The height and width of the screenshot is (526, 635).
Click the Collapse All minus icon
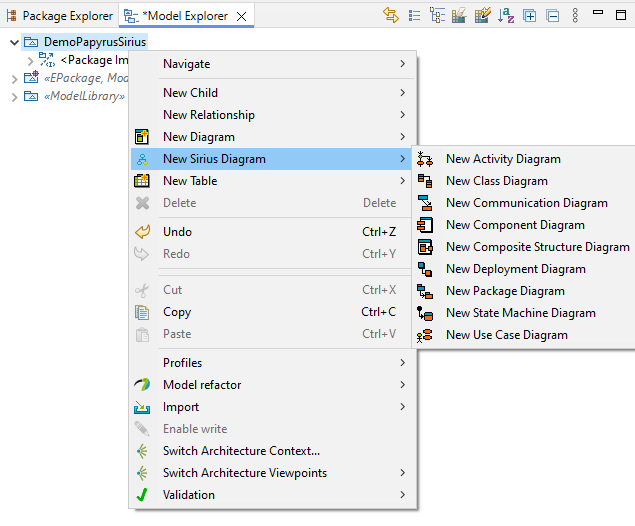pyautogui.click(x=551, y=15)
